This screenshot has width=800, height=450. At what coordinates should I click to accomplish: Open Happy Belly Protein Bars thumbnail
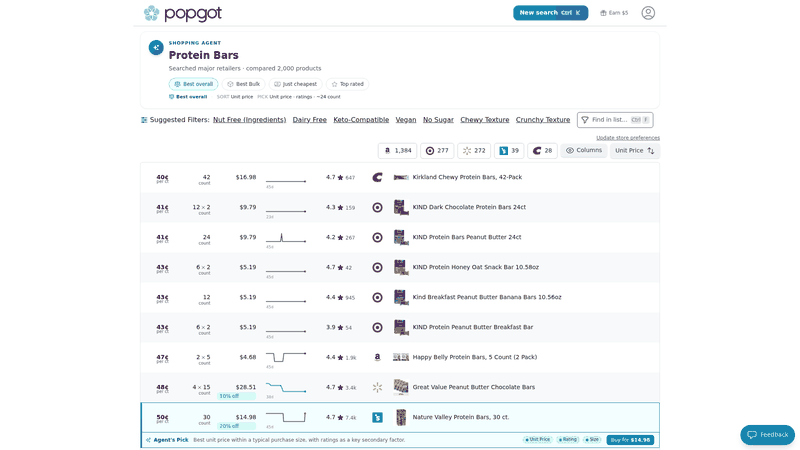click(x=401, y=357)
